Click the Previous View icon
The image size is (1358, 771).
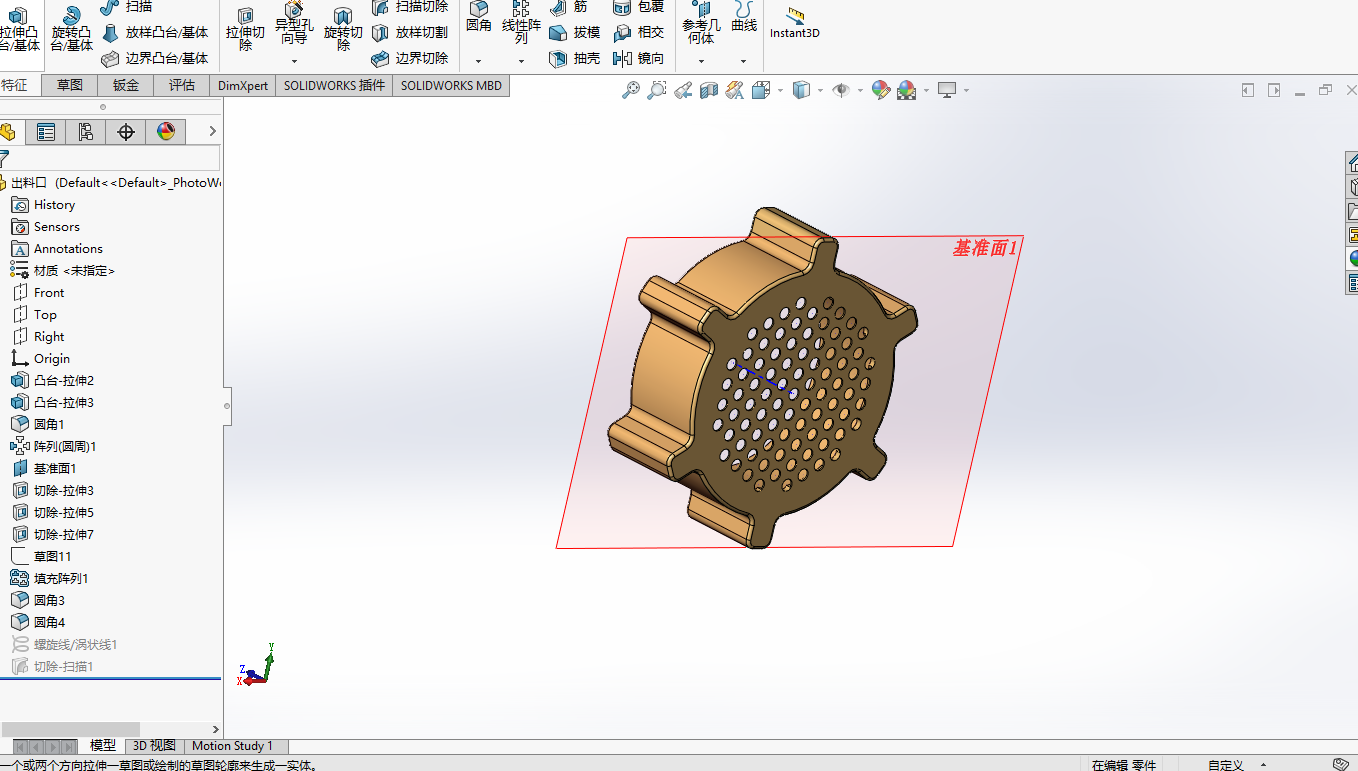point(683,91)
